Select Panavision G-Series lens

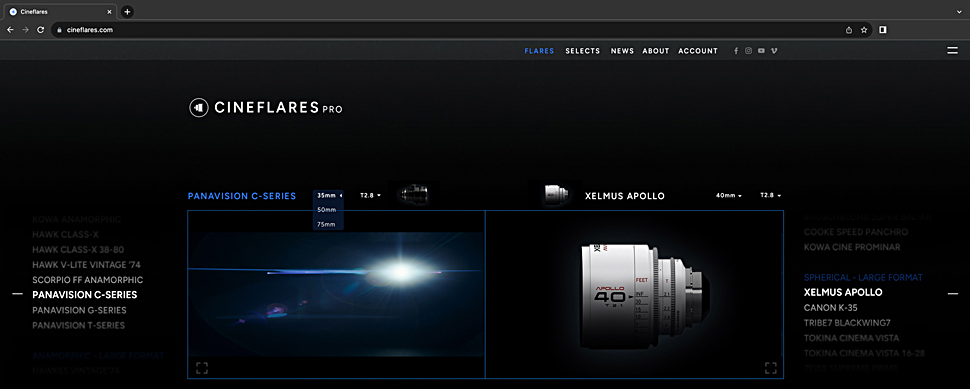[79, 310]
